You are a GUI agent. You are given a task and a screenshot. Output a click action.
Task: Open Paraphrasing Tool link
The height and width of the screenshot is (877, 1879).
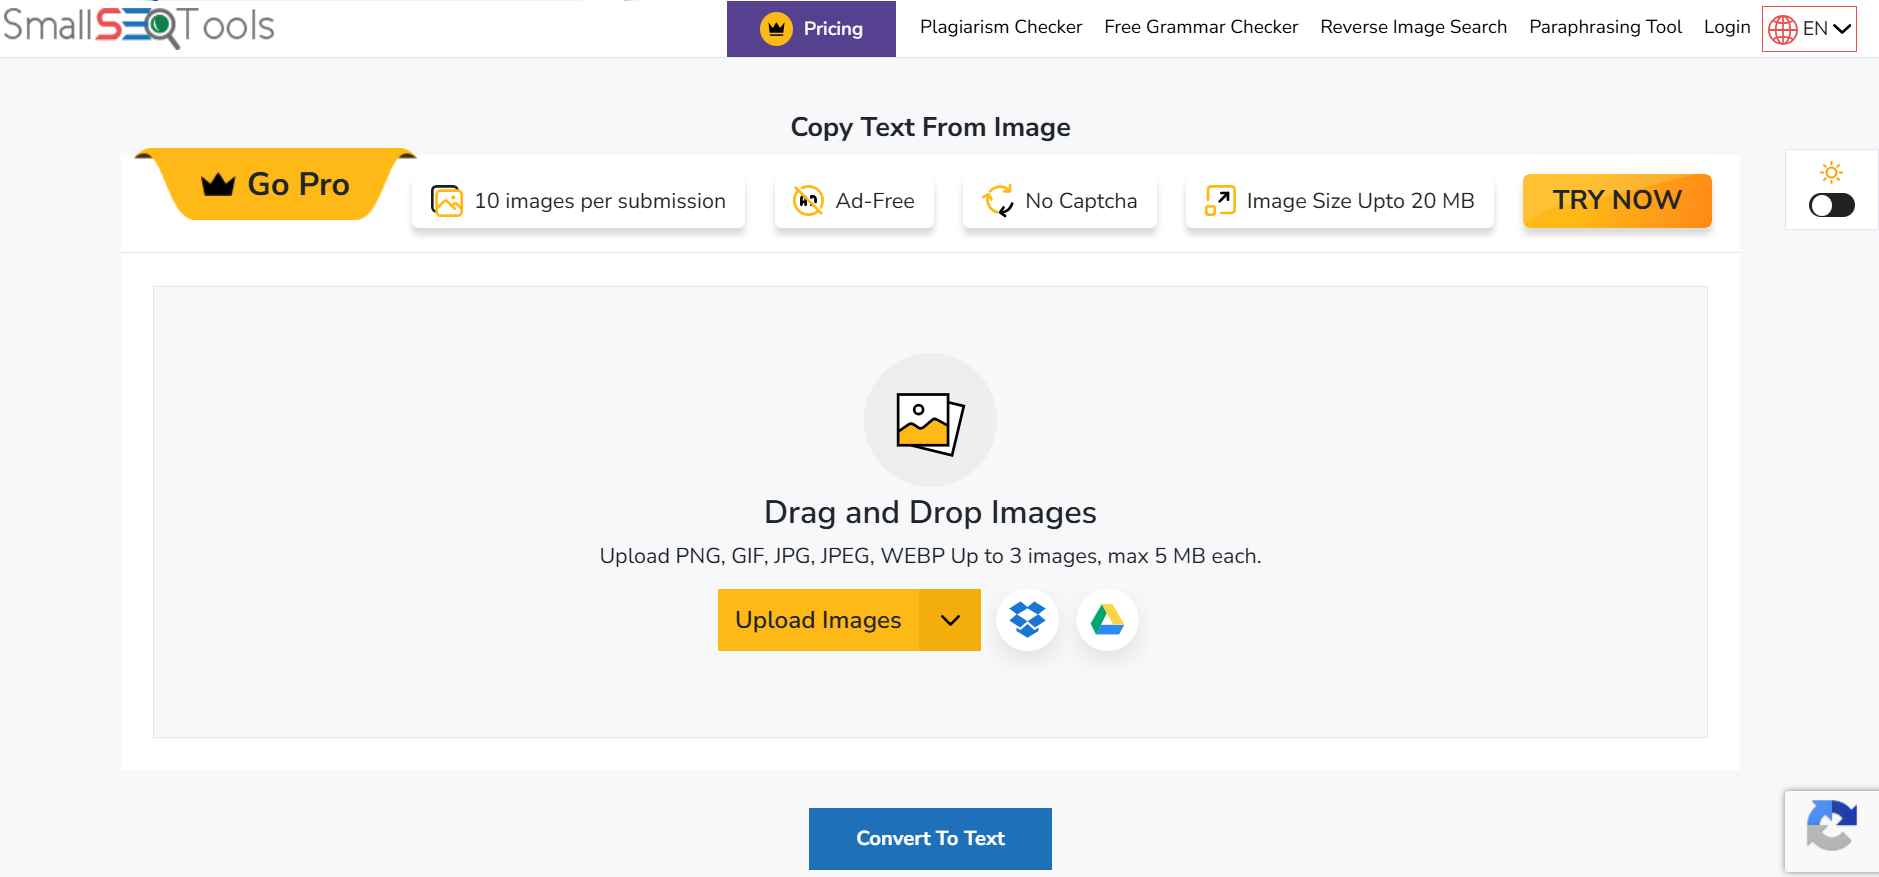(1605, 27)
